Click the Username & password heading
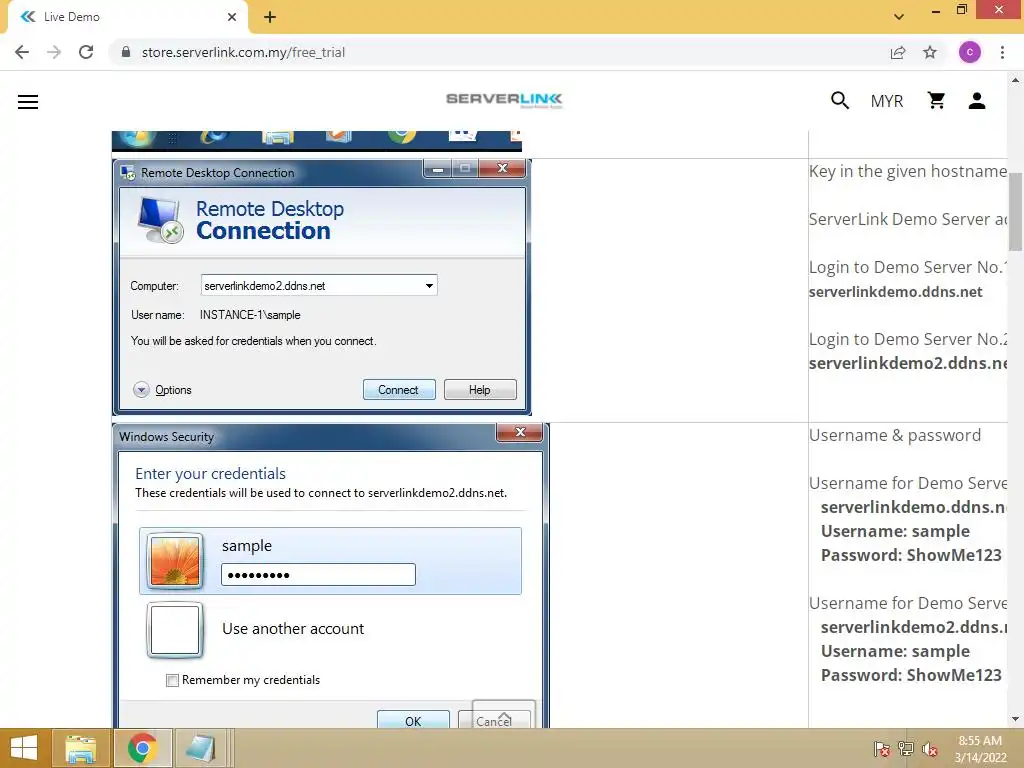The width and height of the screenshot is (1024, 768). 895,436
